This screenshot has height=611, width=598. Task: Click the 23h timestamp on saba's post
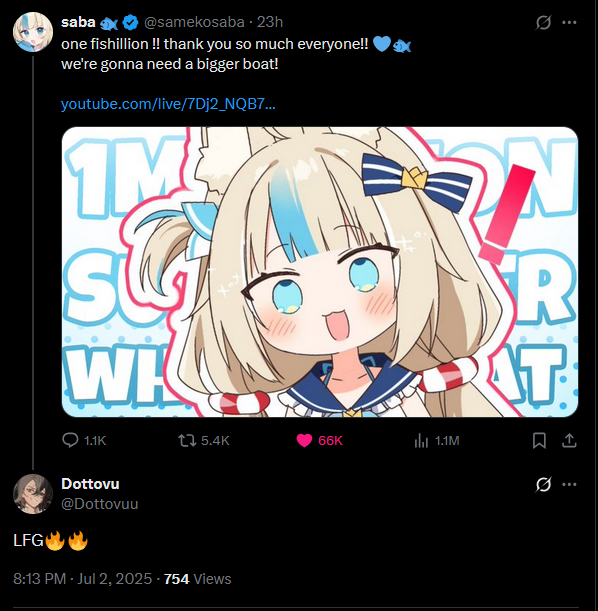[270, 22]
